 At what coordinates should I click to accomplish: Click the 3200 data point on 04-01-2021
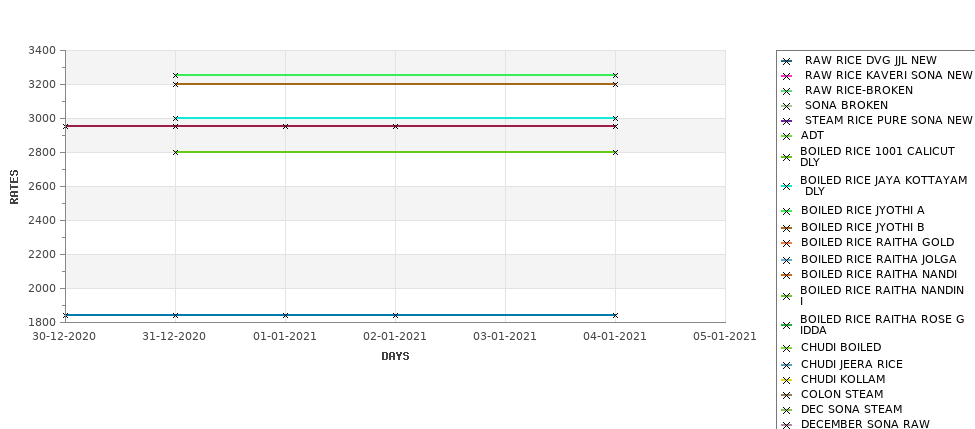(615, 84)
